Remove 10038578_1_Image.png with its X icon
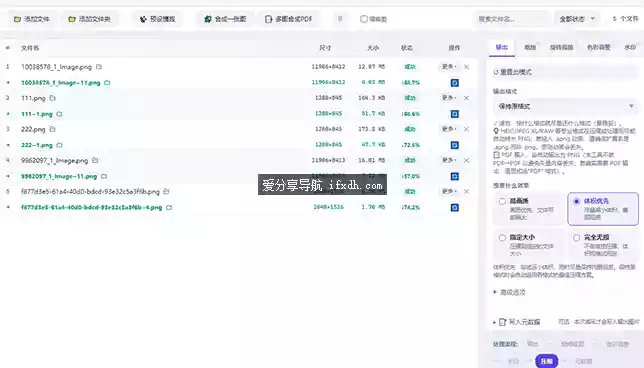Image resolution: width=644 pixels, height=368 pixels. click(467, 67)
